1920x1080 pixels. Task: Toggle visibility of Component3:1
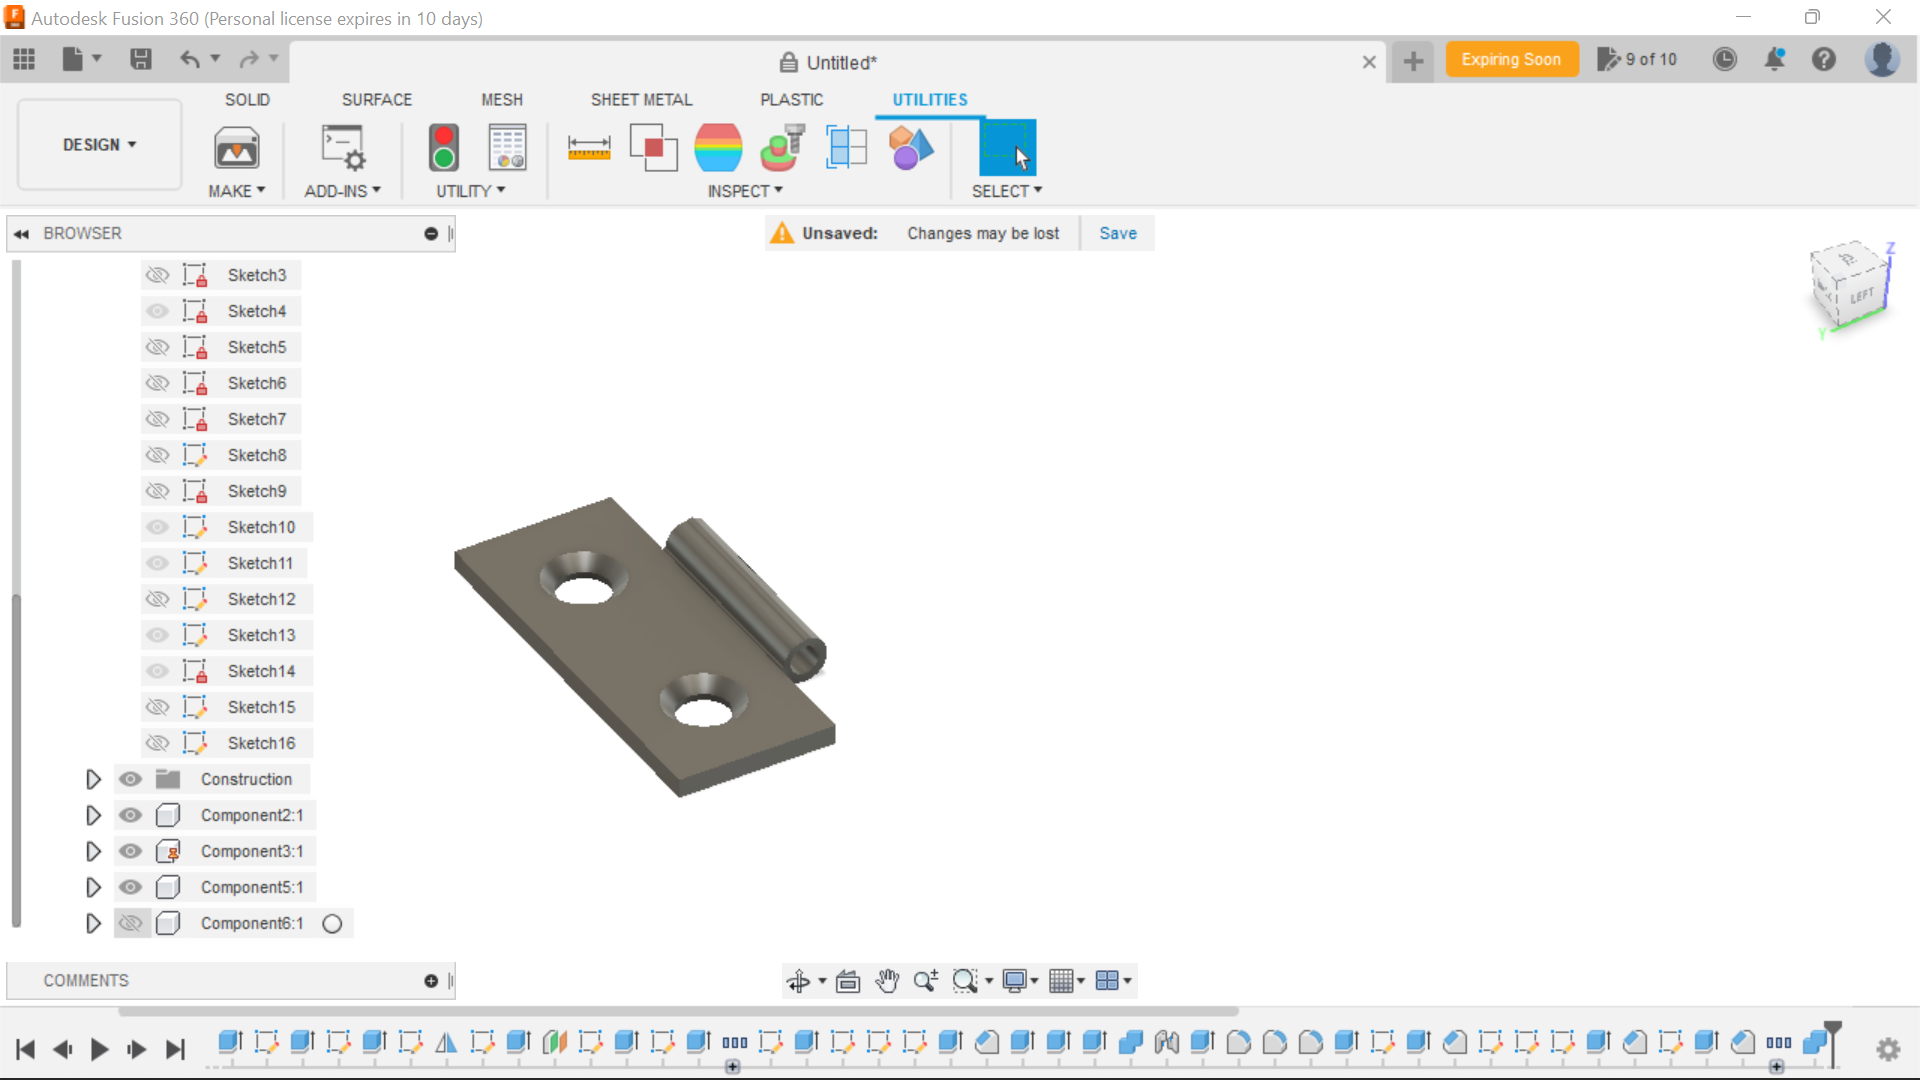tap(131, 851)
